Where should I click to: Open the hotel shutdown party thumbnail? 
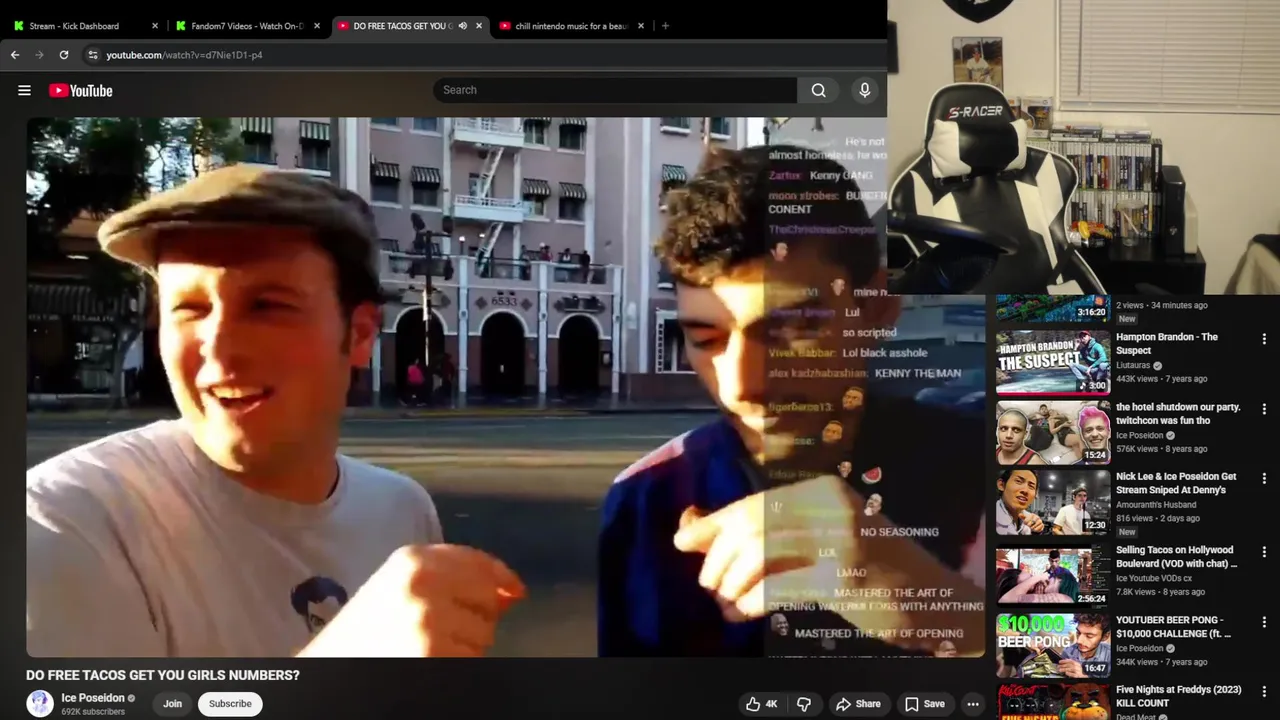pos(1053,432)
